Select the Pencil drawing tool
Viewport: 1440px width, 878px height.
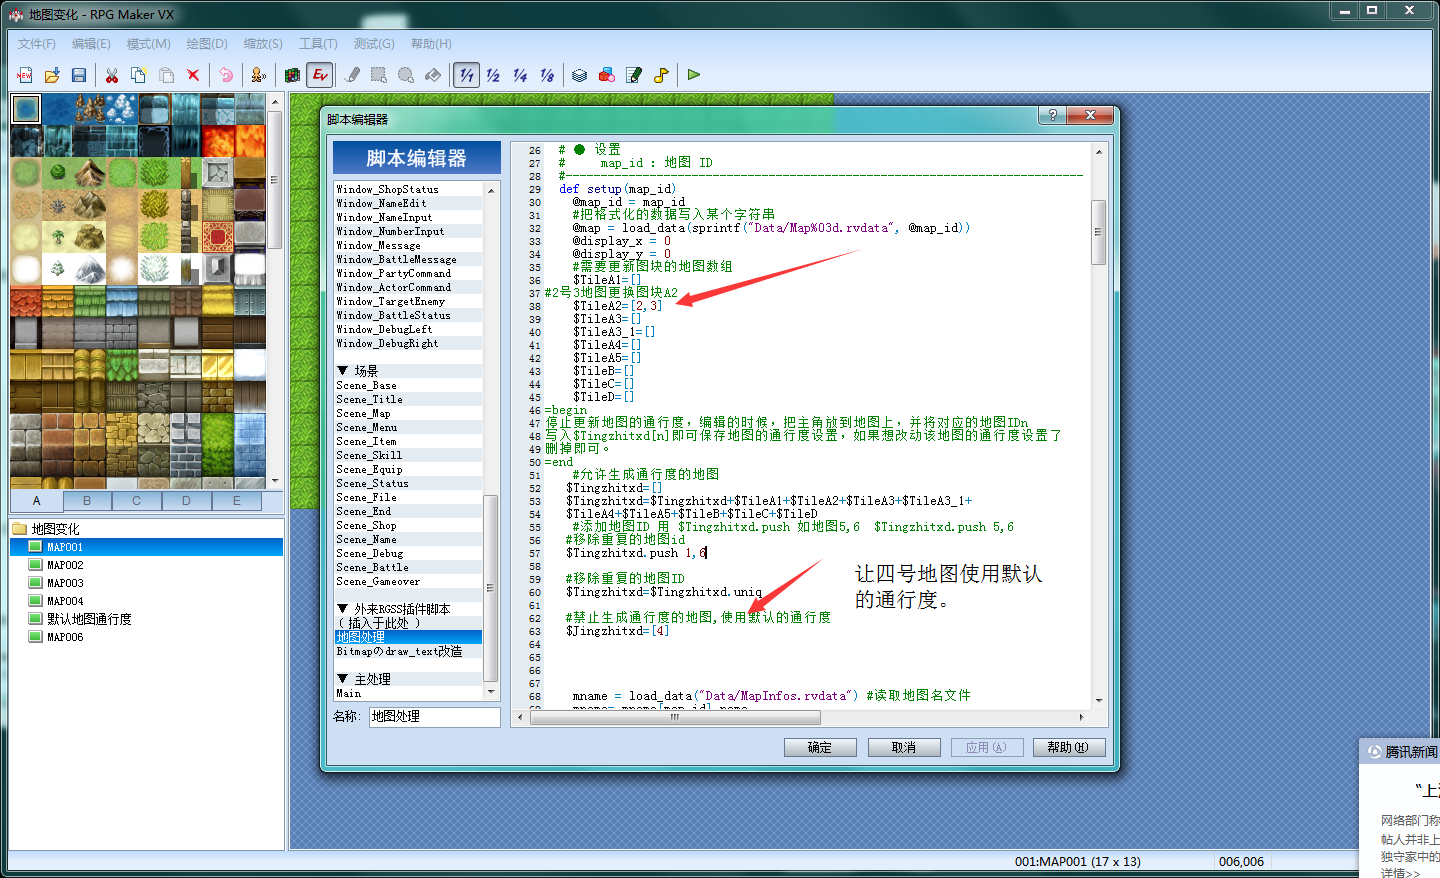pyautogui.click(x=352, y=75)
